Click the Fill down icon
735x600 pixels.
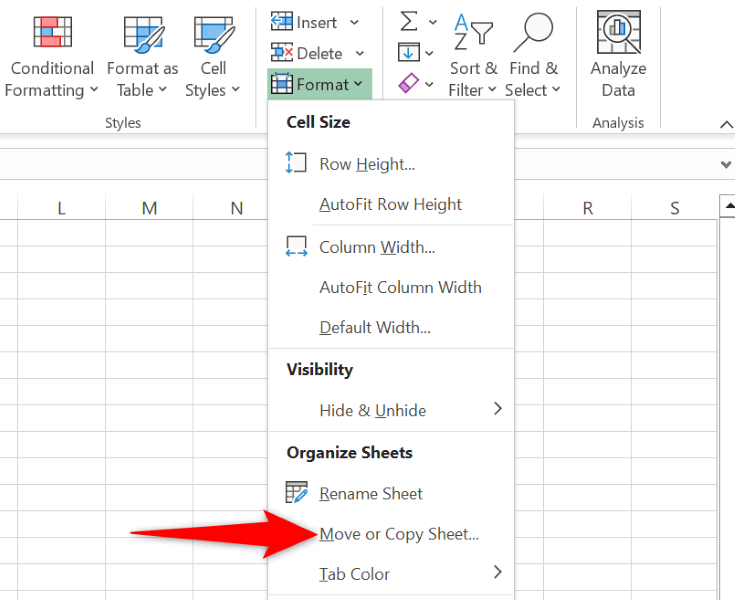(x=409, y=52)
